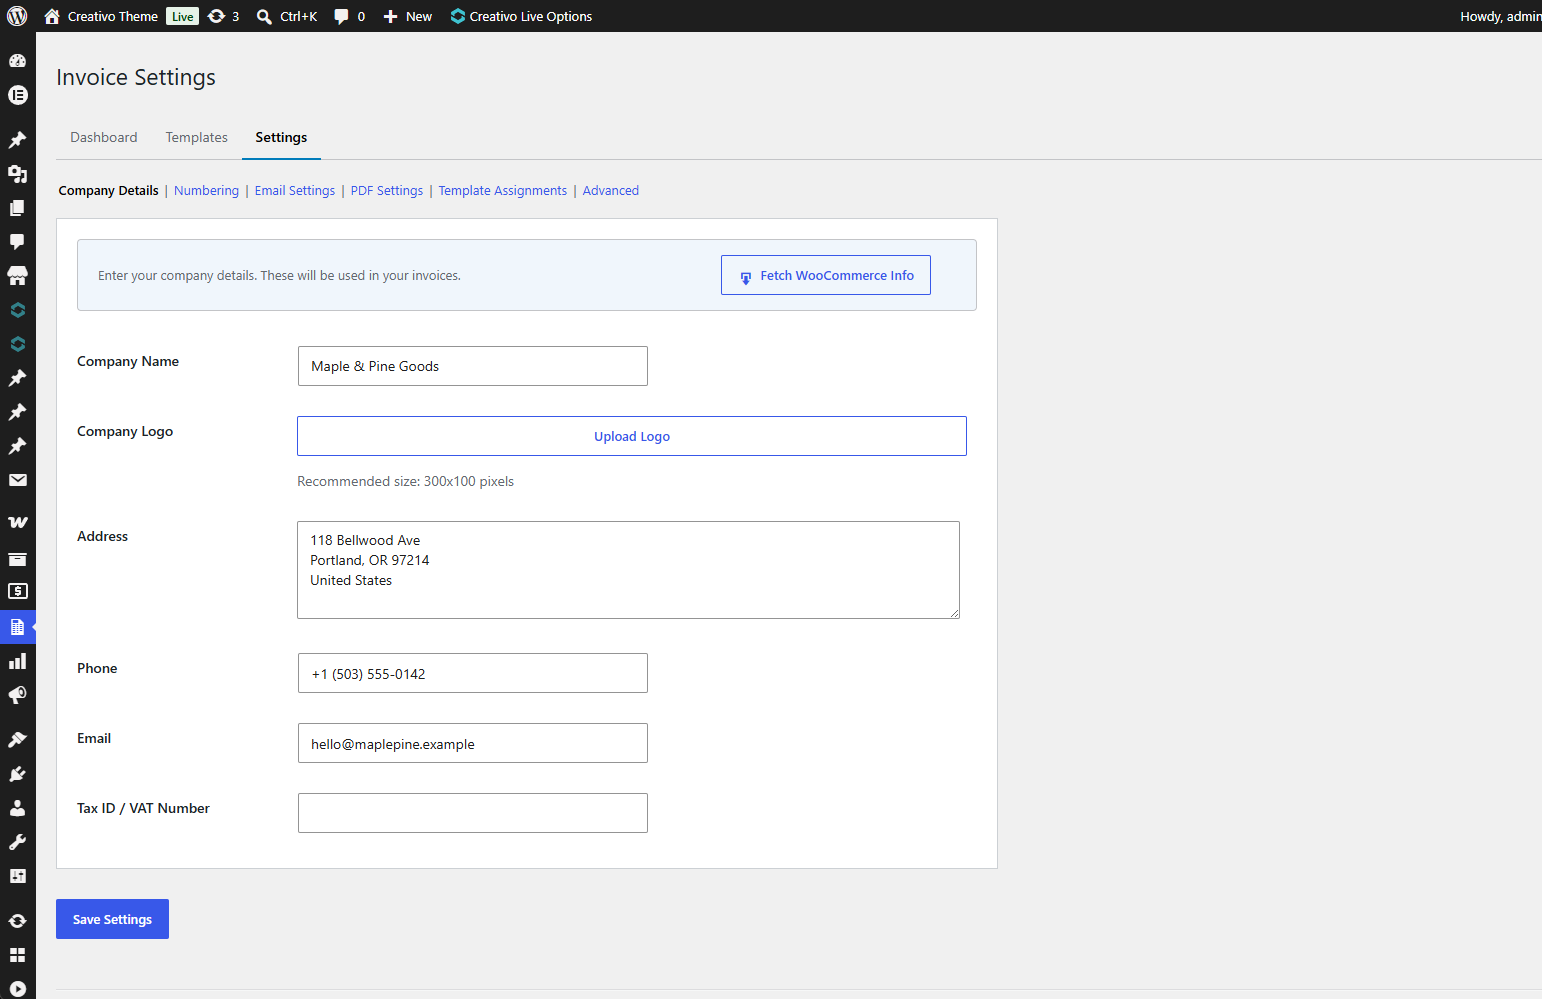This screenshot has height=999, width=1542.
Task: Open the four-squares grid icon in the sidebar
Action: 17,955
